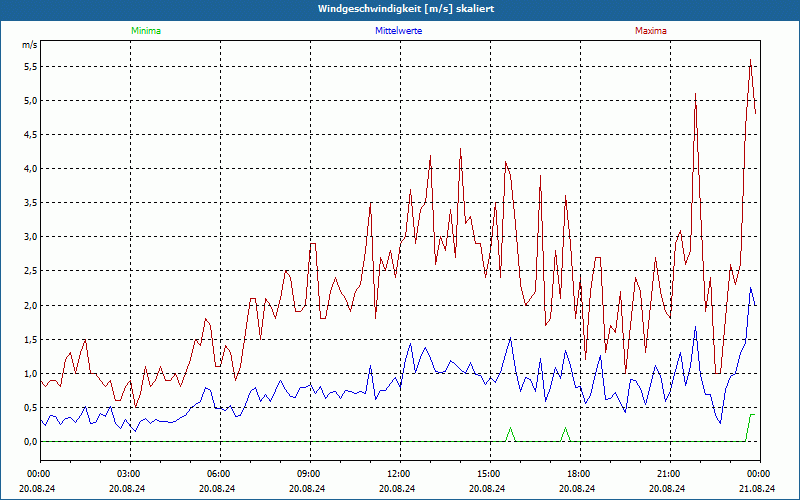Click the 1,5 y-axis value

31,340
